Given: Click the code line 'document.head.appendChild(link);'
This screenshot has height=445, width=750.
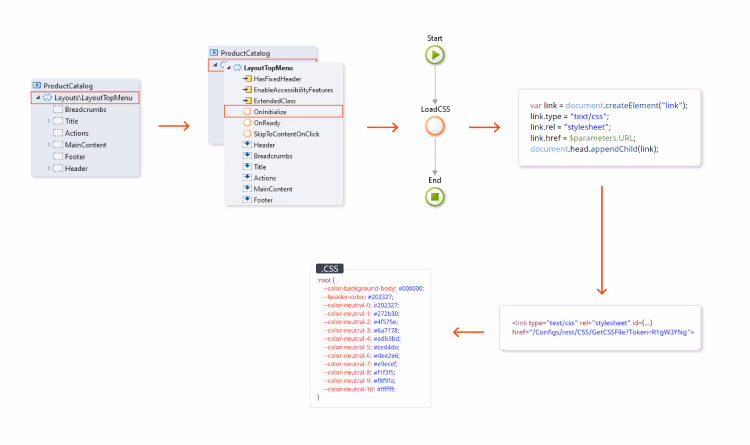Looking at the screenshot, I should pyautogui.click(x=594, y=149).
